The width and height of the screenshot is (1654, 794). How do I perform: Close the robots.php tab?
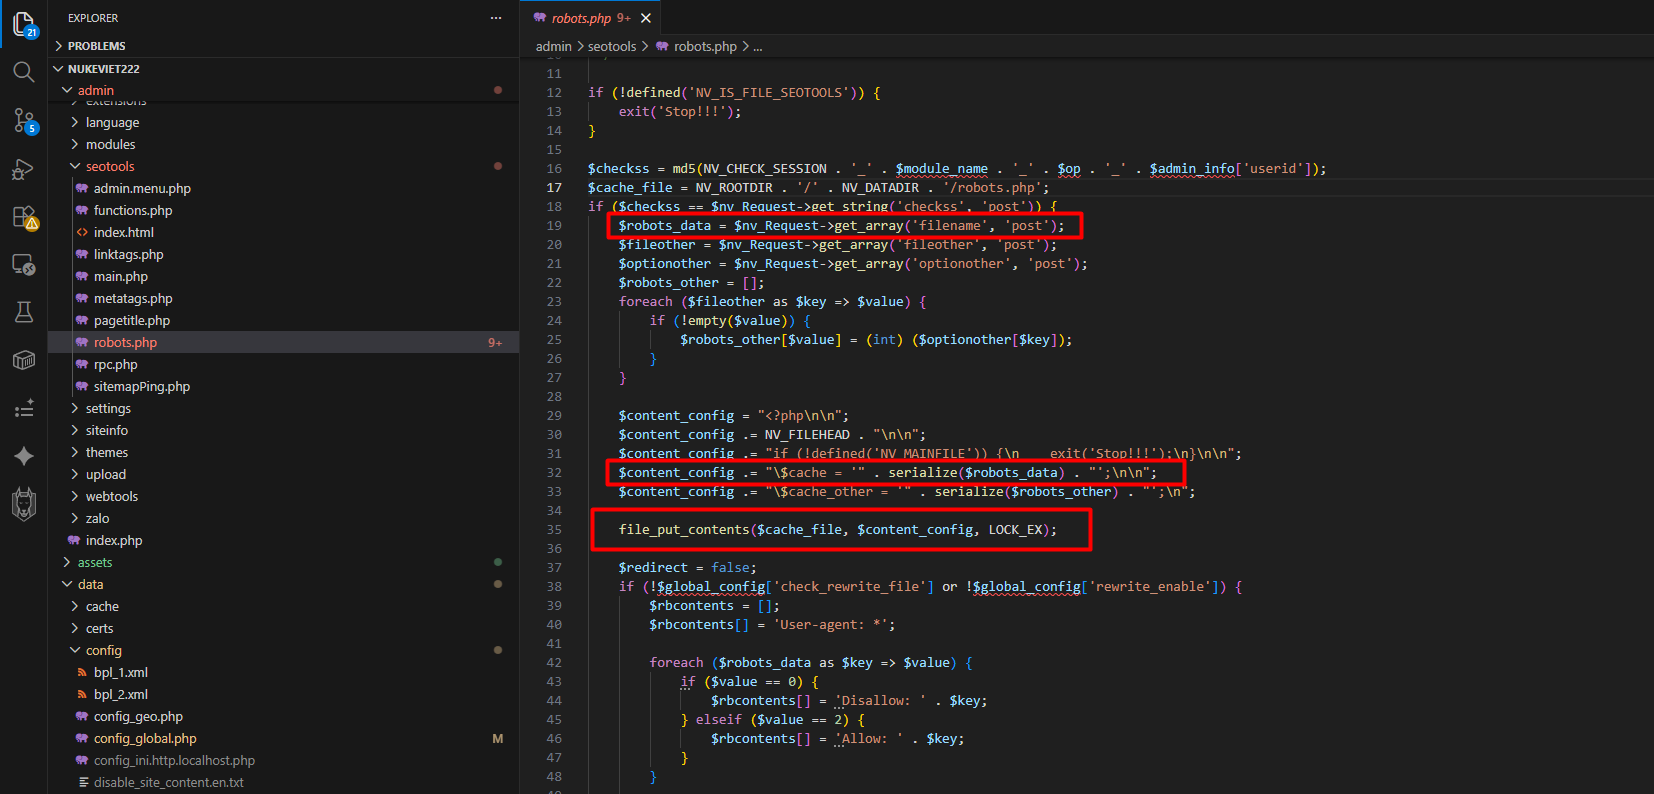[x=646, y=18]
